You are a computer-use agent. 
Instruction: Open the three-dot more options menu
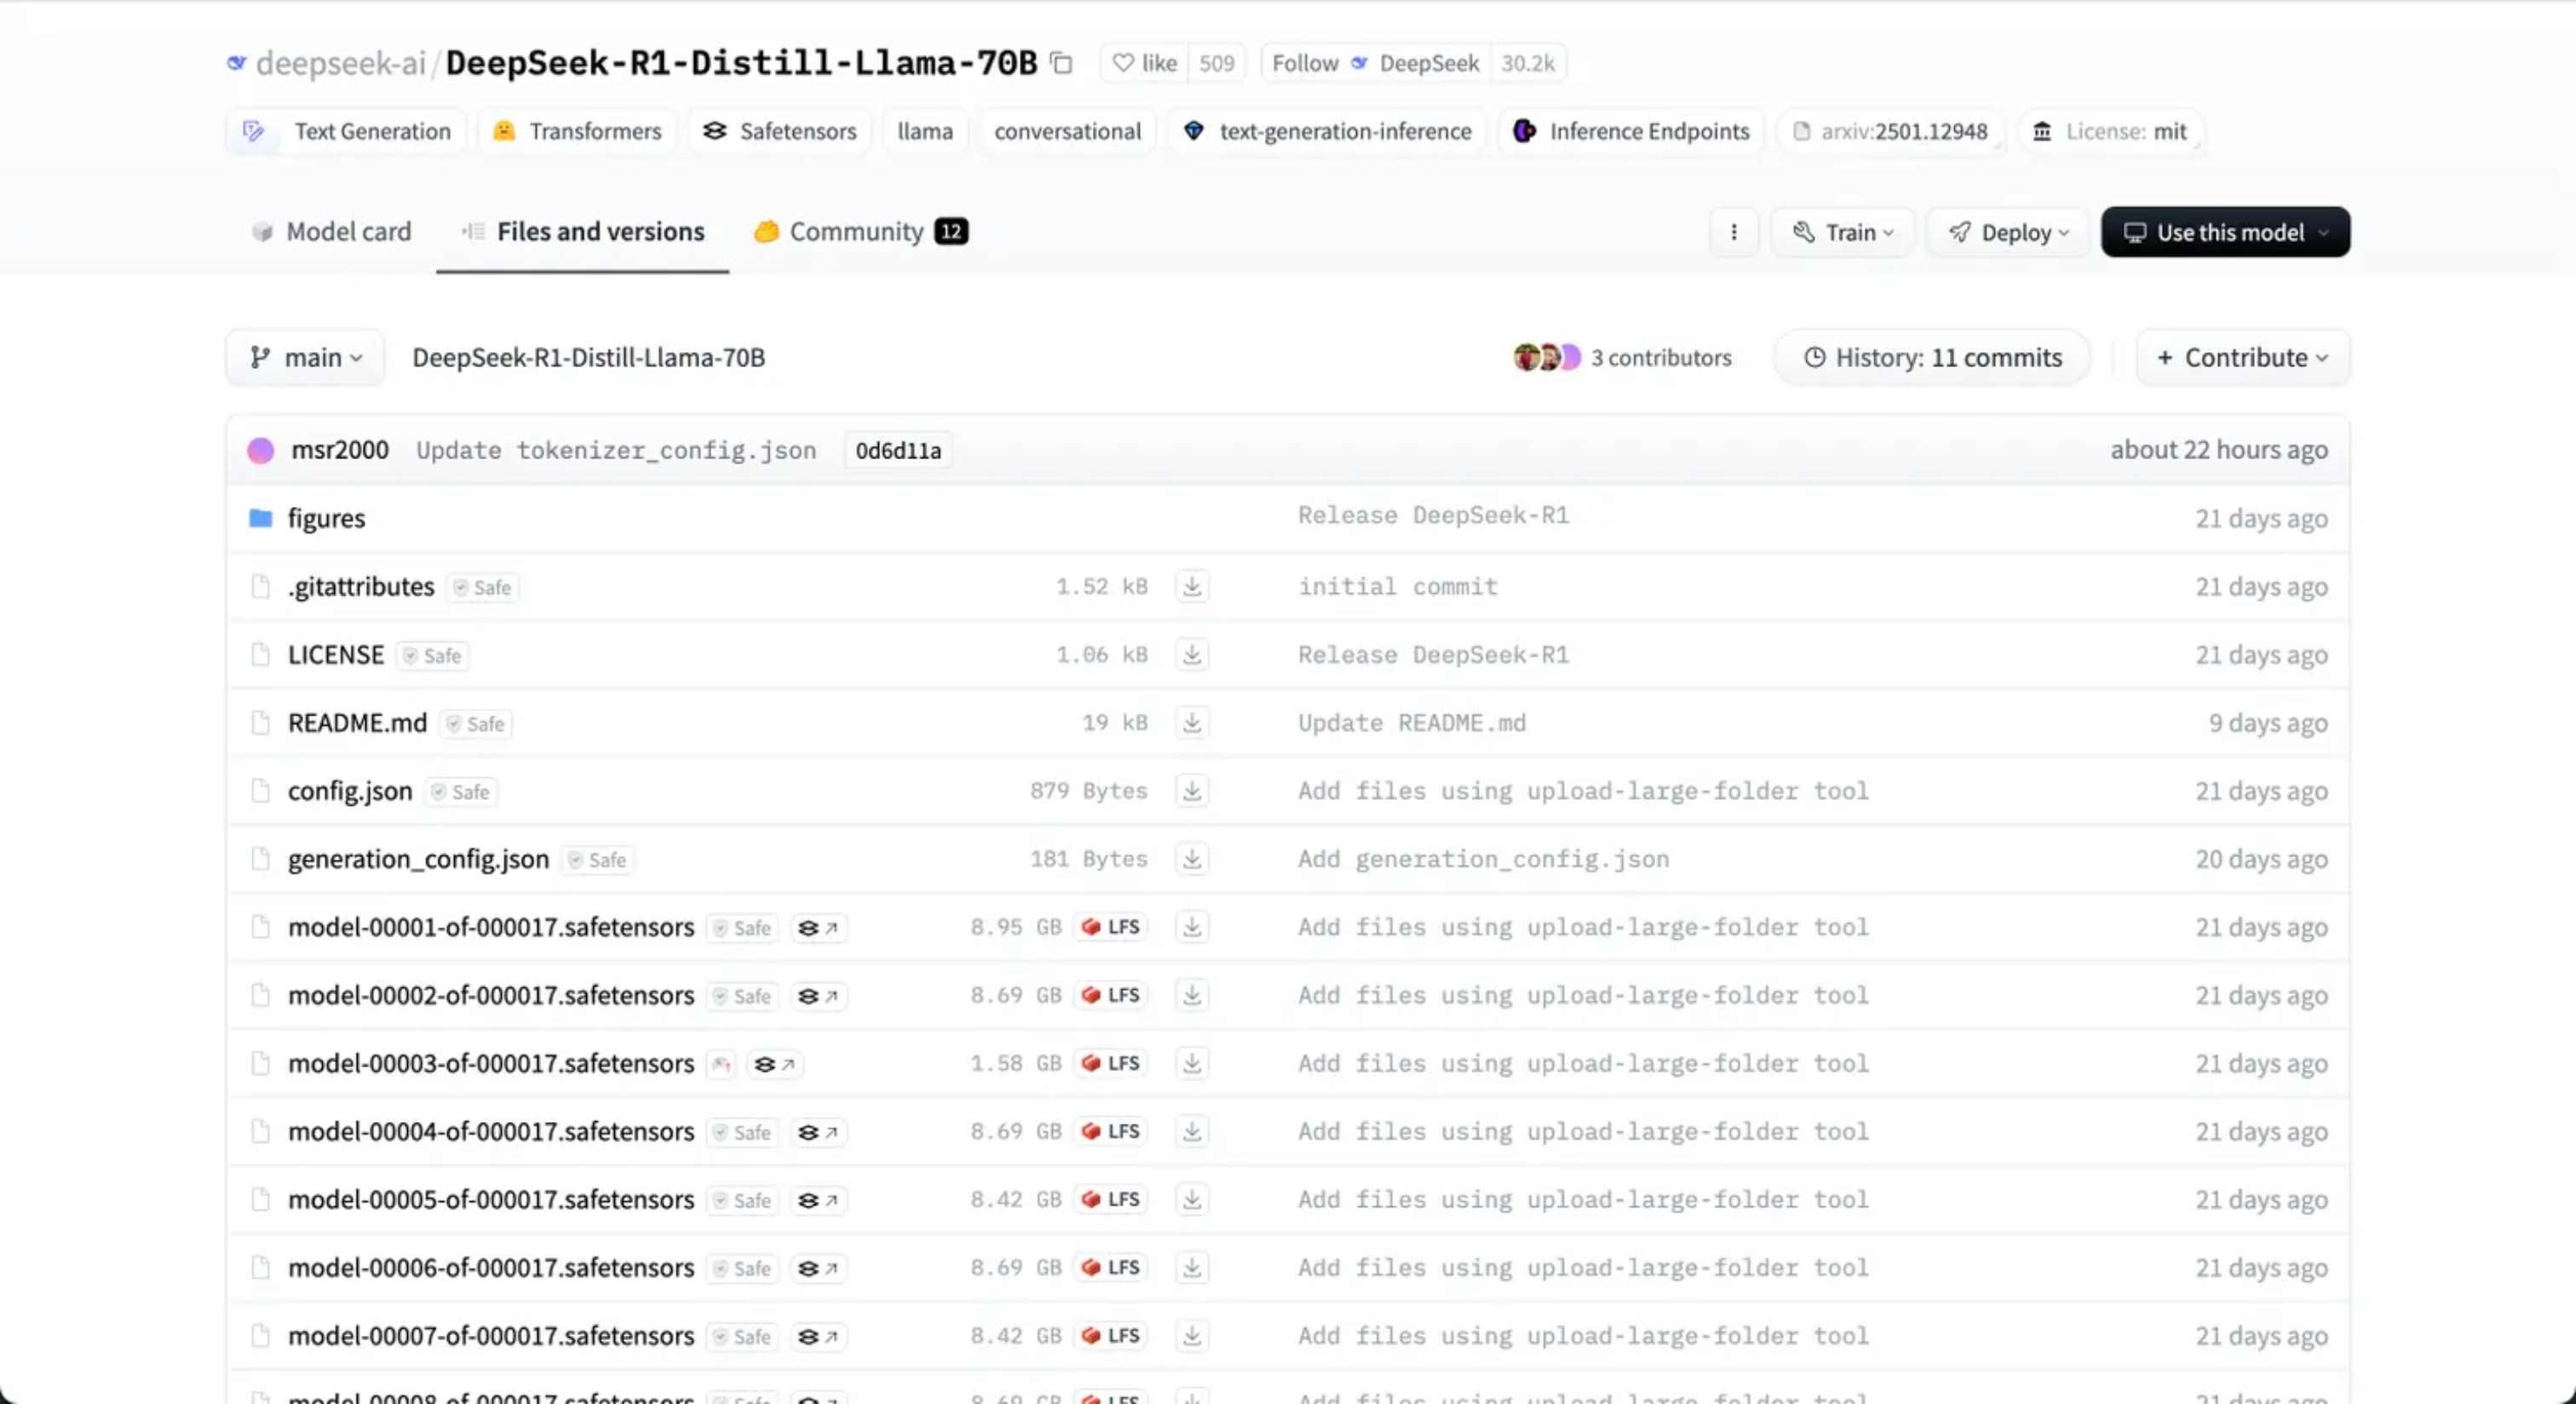pos(1733,232)
